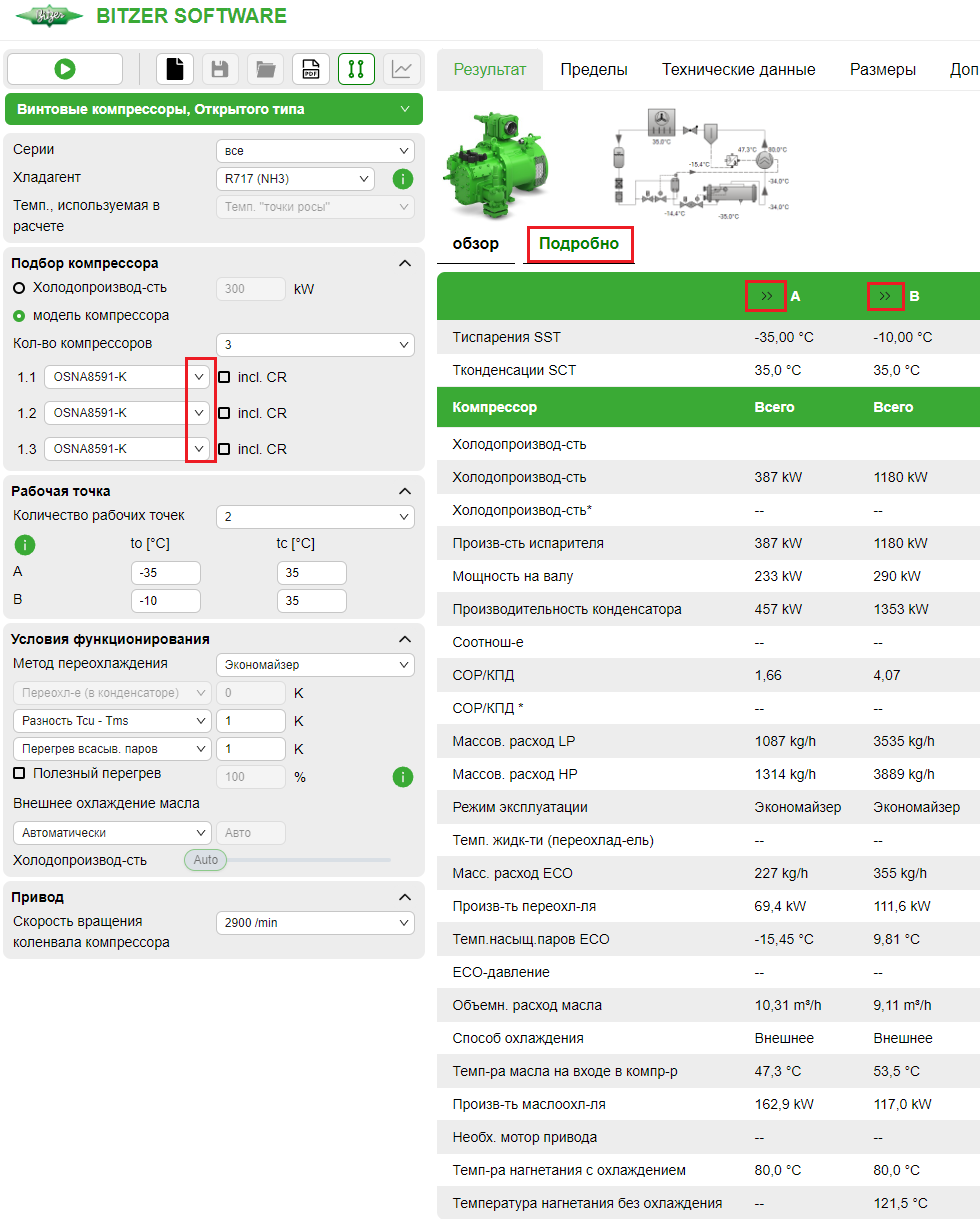Click the green compare points toolbar icon

[356, 69]
